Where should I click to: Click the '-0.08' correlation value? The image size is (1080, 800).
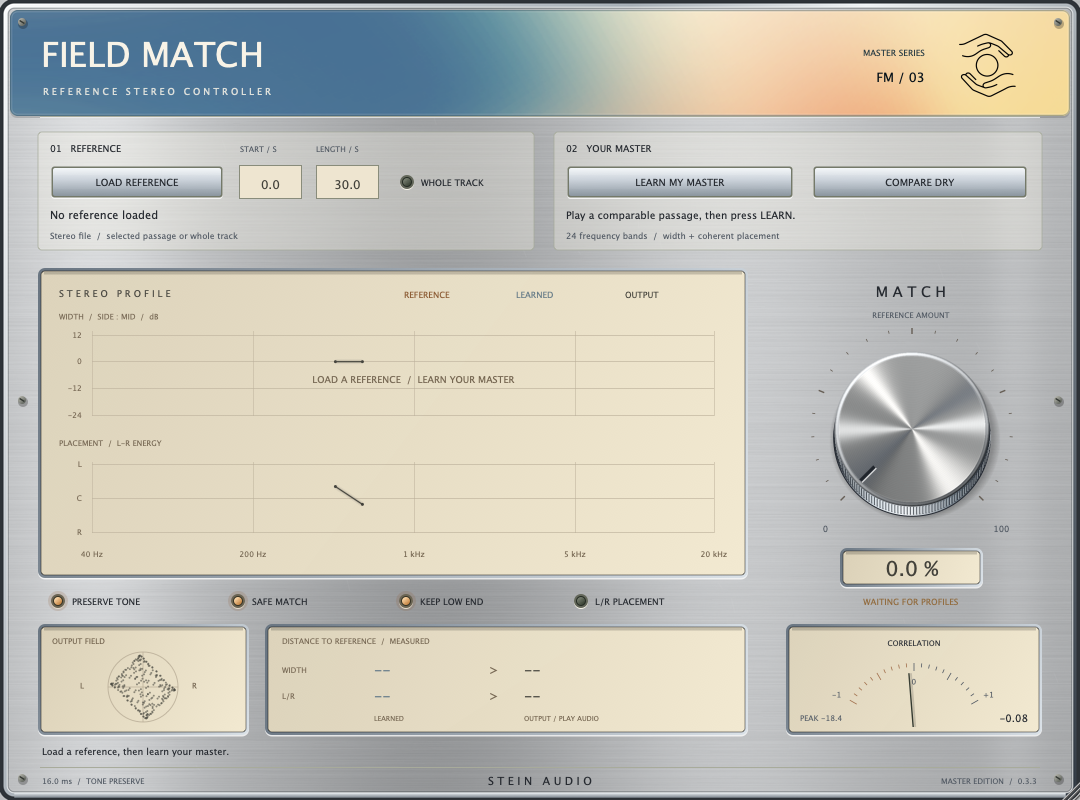point(1013,718)
